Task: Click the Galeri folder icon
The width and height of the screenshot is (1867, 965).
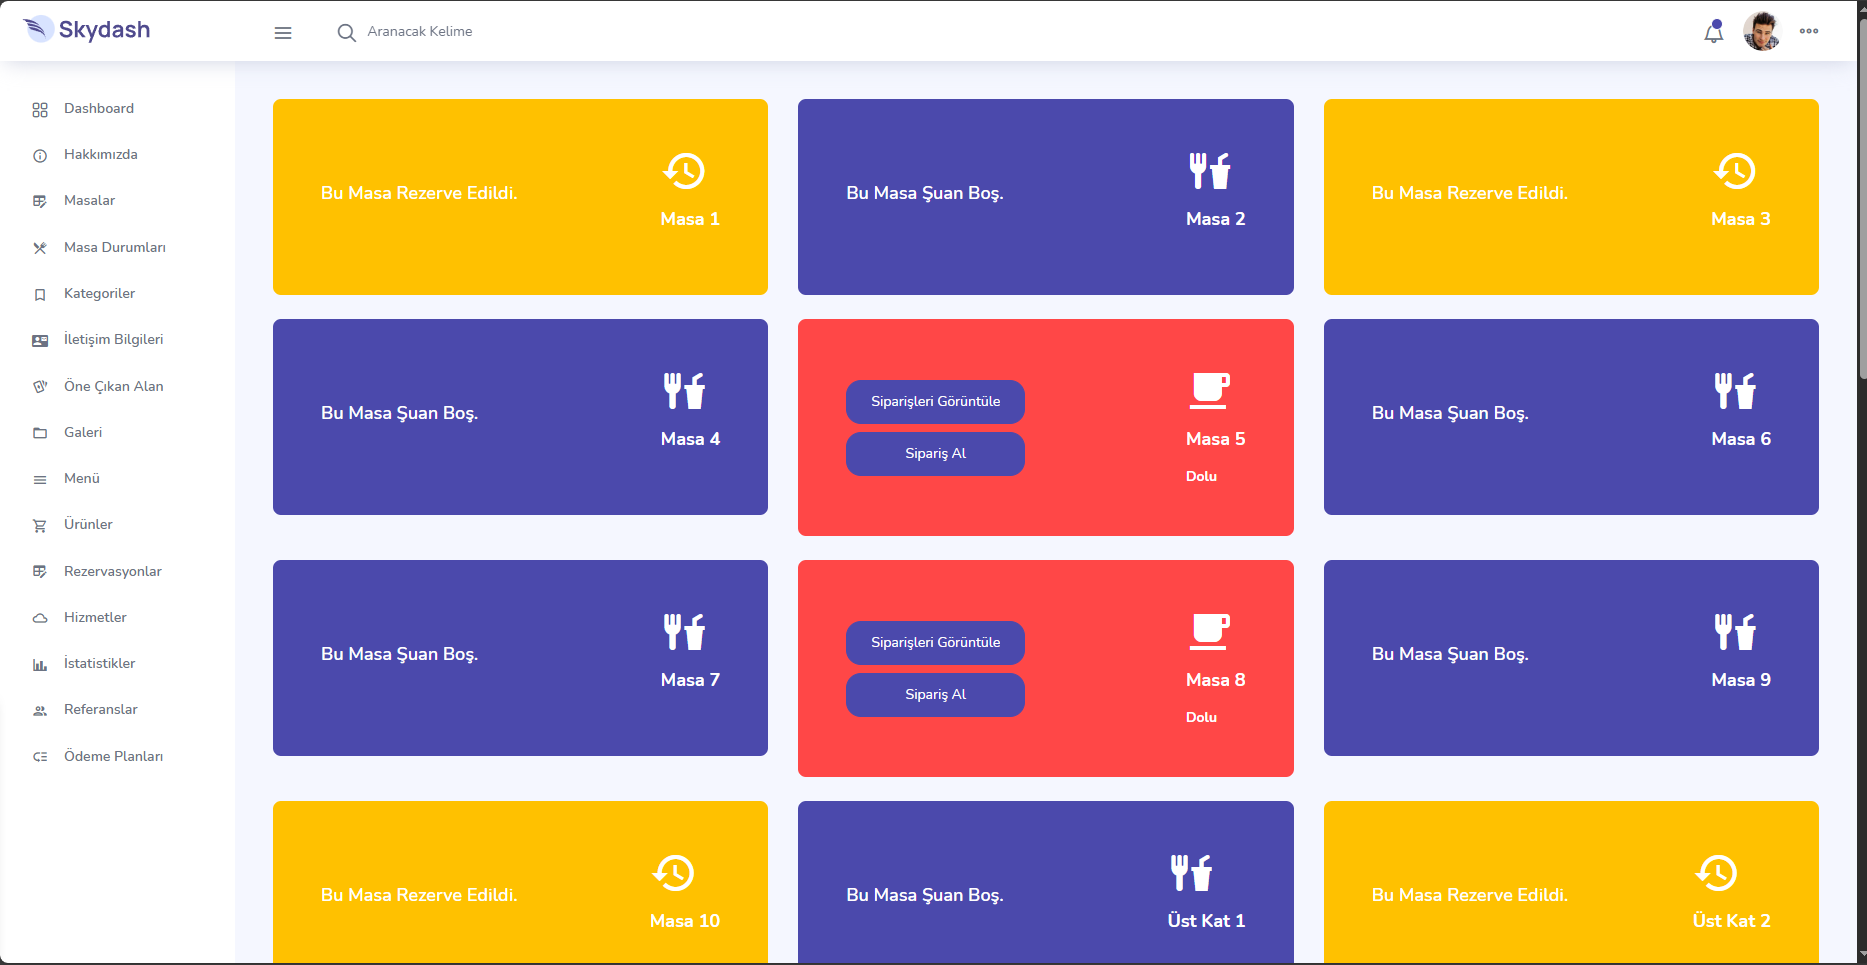Action: [x=40, y=433]
